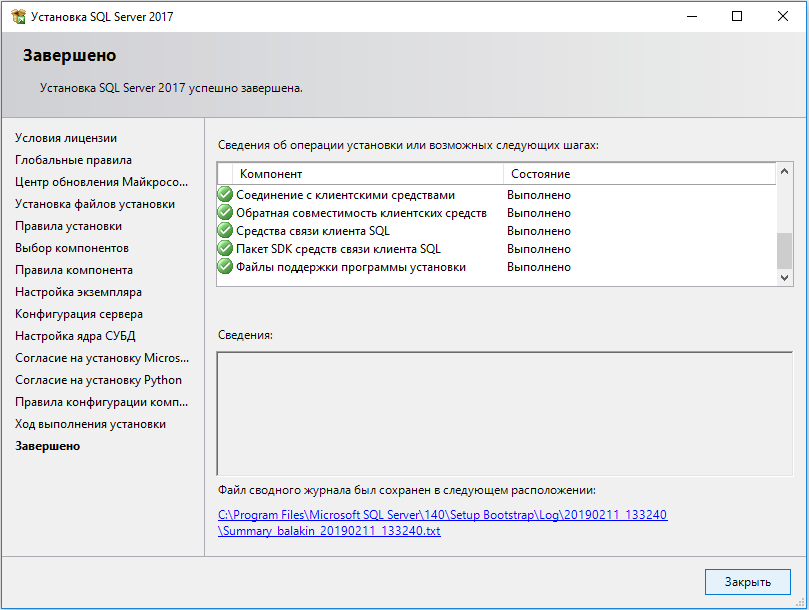Click the row Файлы поддержки программы установки

tap(496, 267)
